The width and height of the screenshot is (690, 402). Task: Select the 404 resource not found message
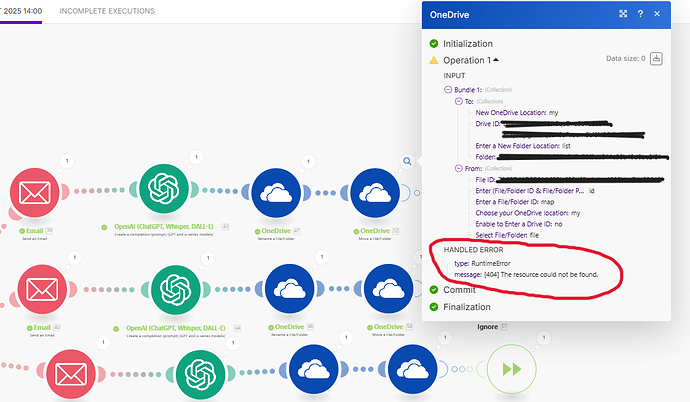526,274
